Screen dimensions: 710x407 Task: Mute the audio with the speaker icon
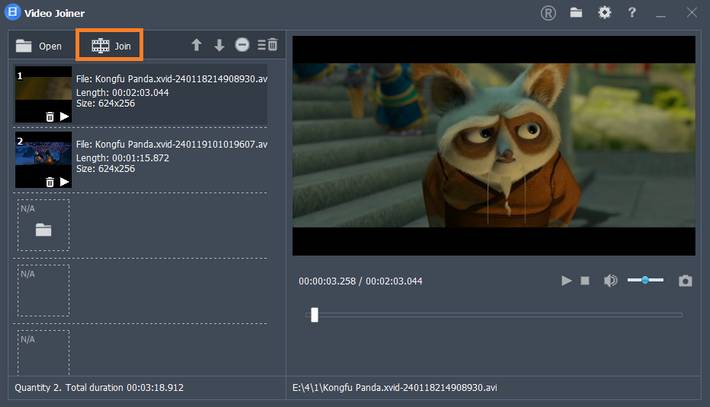point(610,281)
